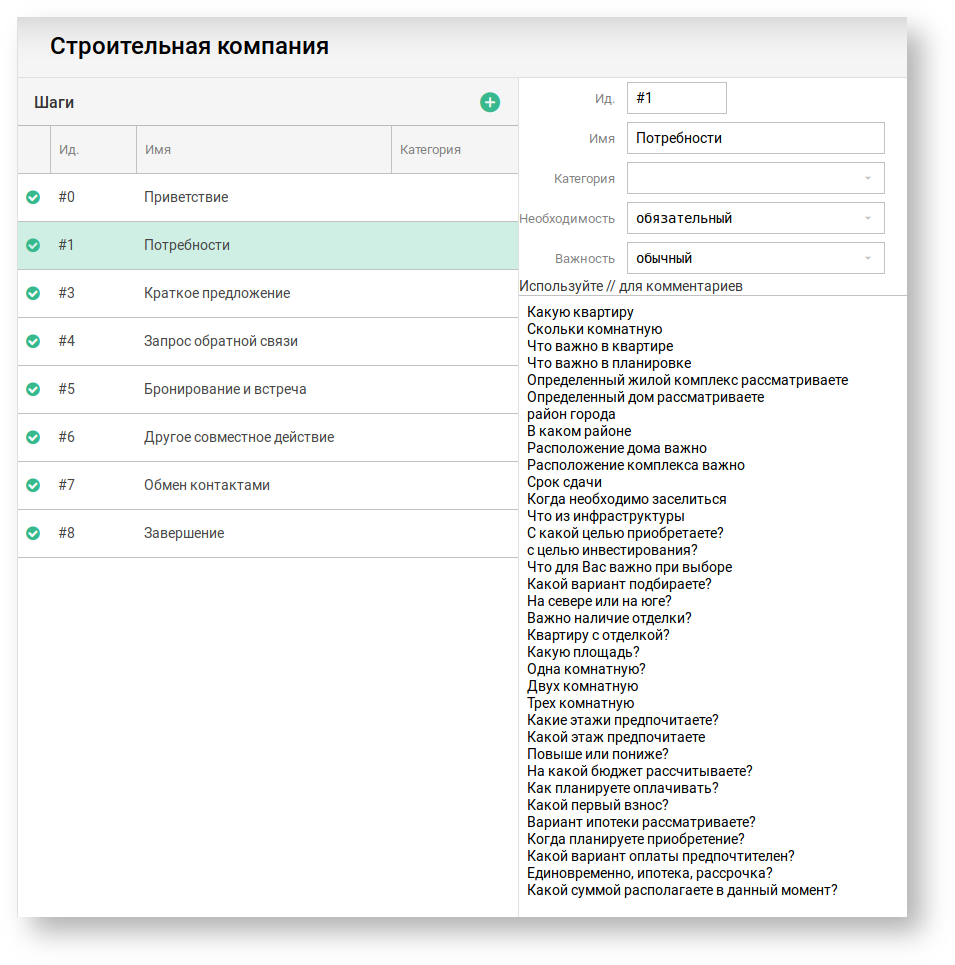Open the Важность dropdown showing обычный
The height and width of the screenshot is (965, 955).
tap(756, 258)
